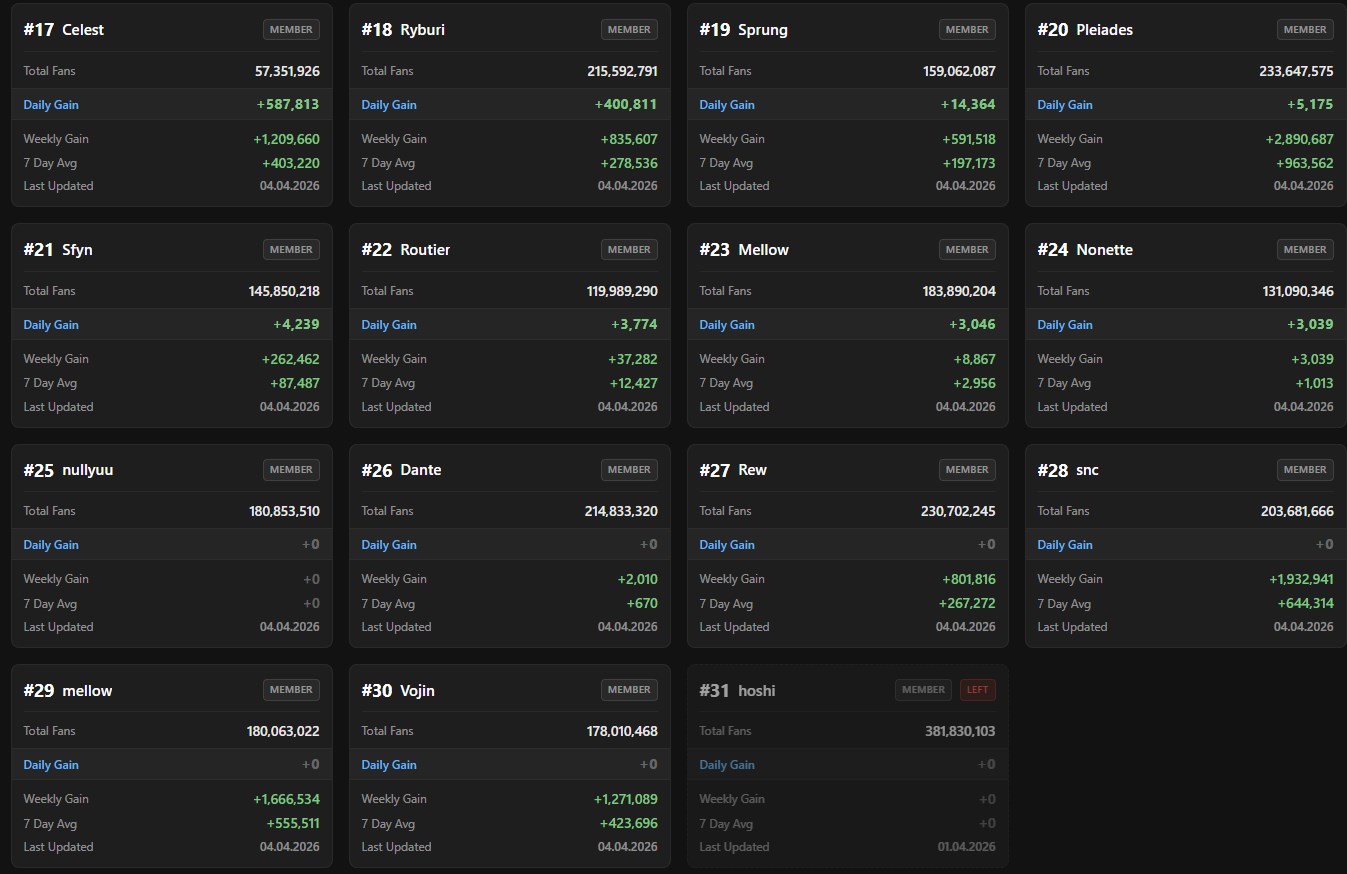Select the Daily Gain label on Dante's card

[389, 545]
